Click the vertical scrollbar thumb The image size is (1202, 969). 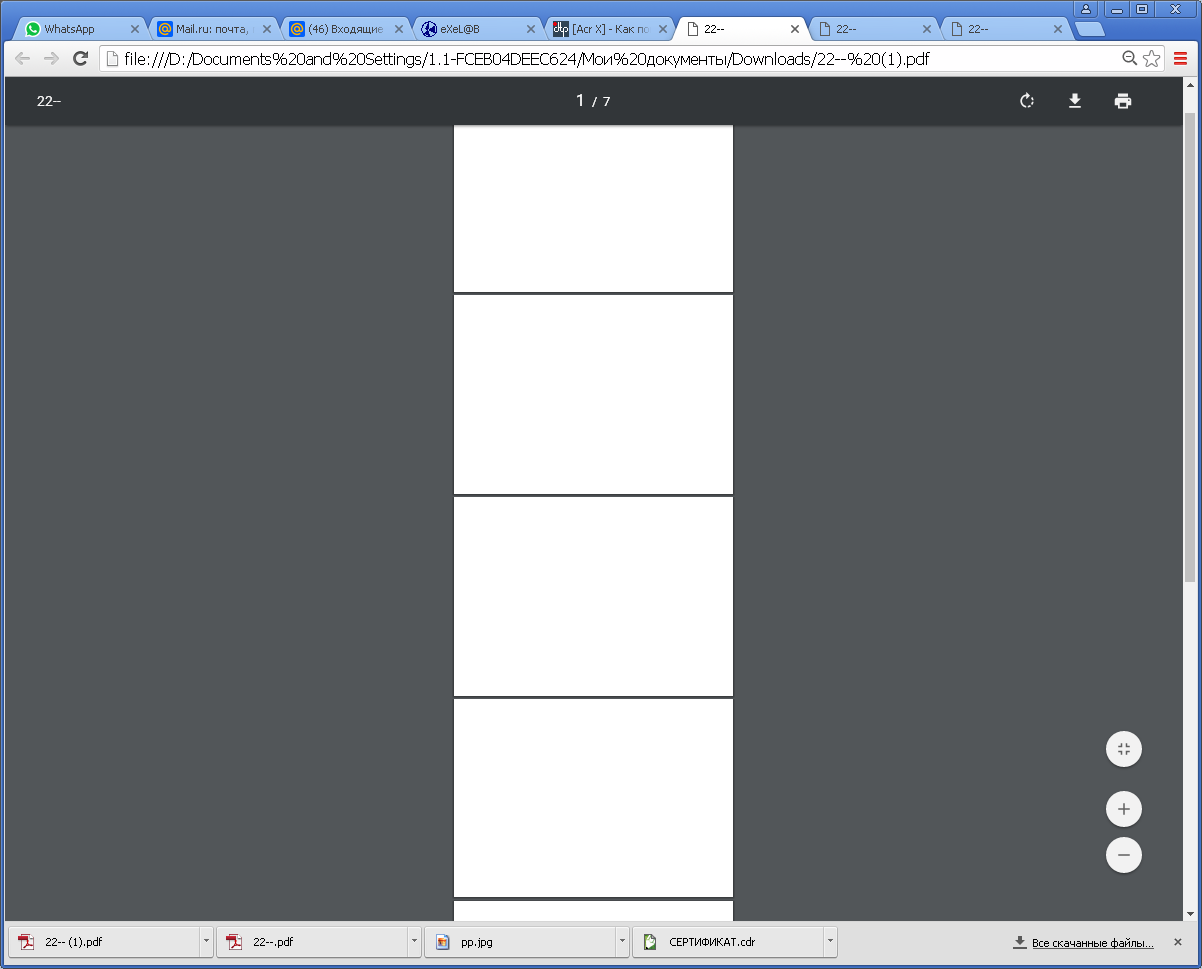pyautogui.click(x=1190, y=348)
